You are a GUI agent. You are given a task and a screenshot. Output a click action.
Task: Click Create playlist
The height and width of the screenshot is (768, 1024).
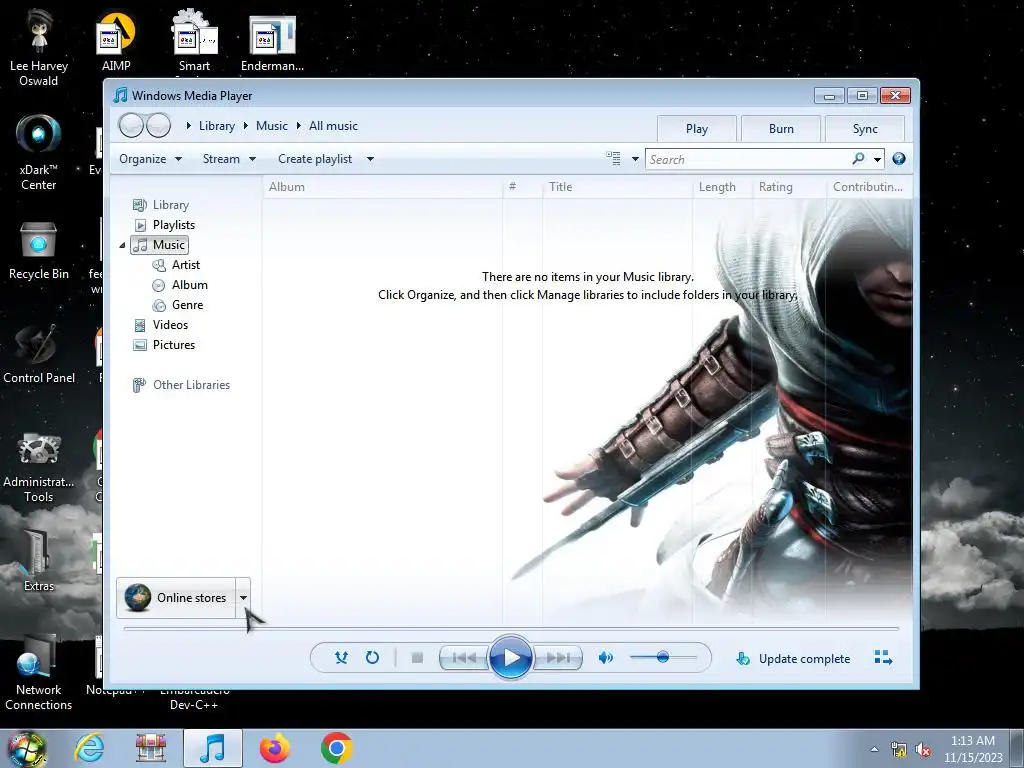315,159
